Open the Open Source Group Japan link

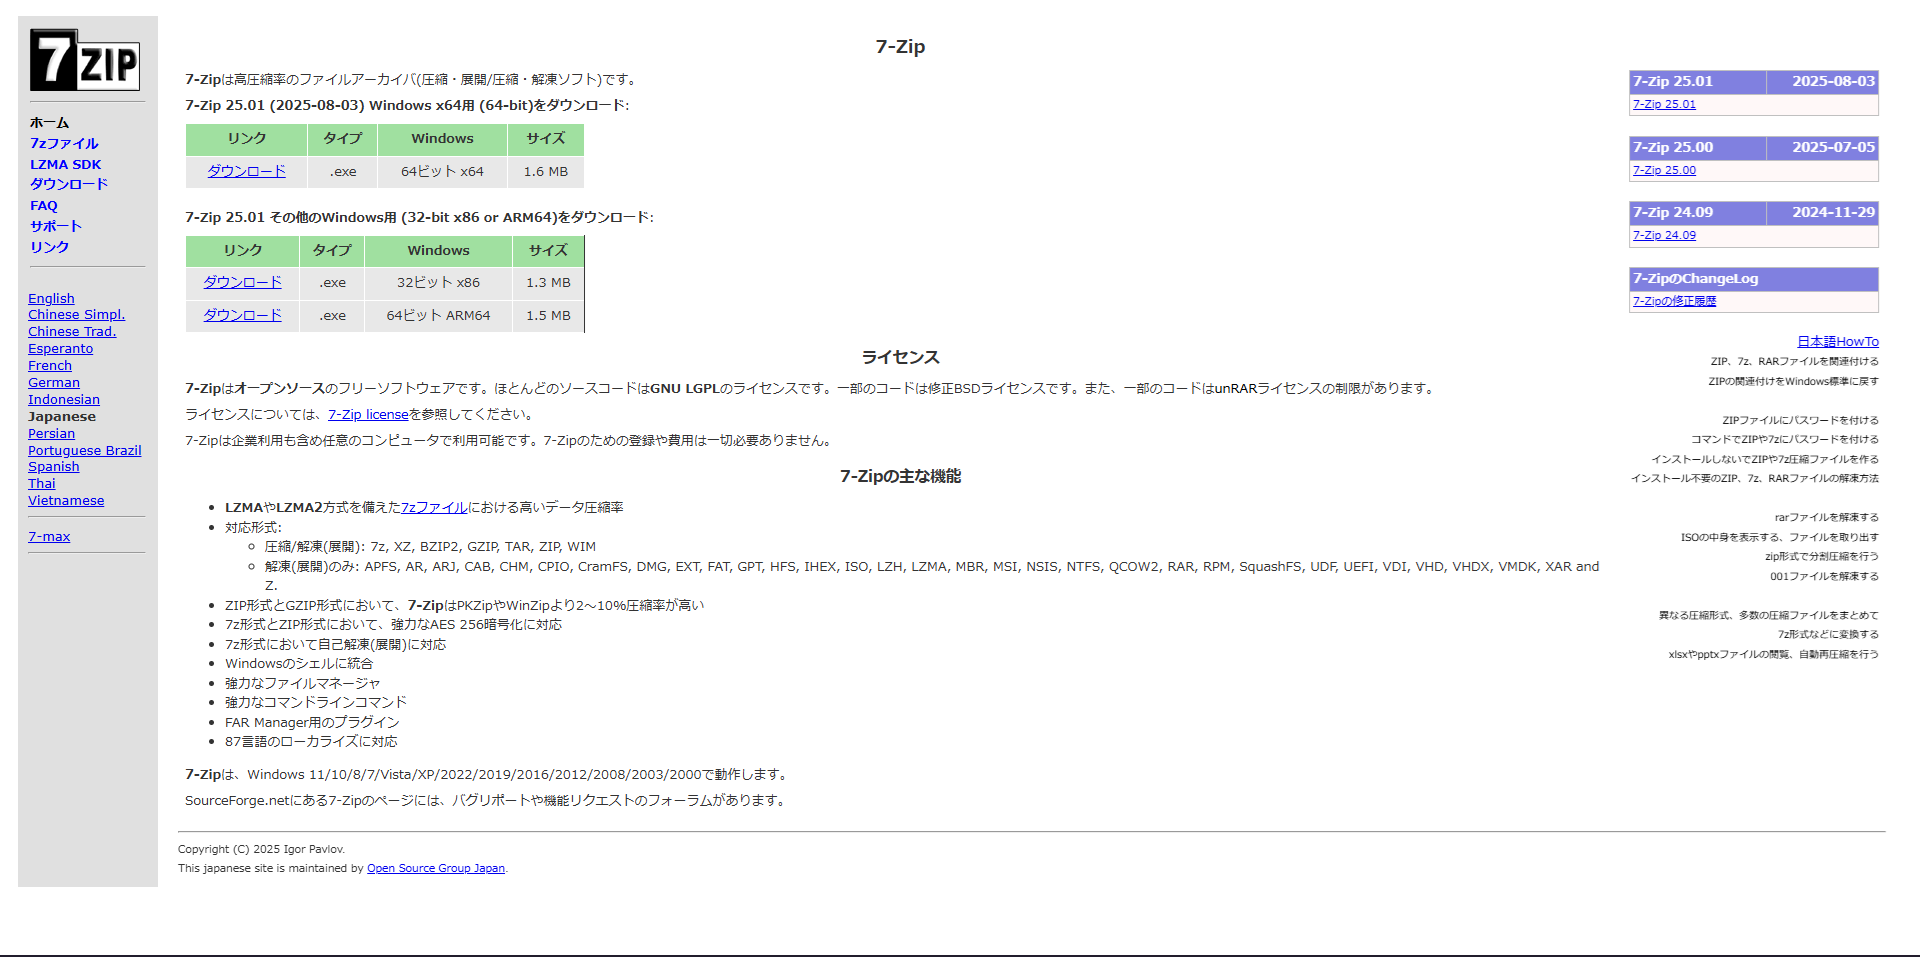(435, 868)
